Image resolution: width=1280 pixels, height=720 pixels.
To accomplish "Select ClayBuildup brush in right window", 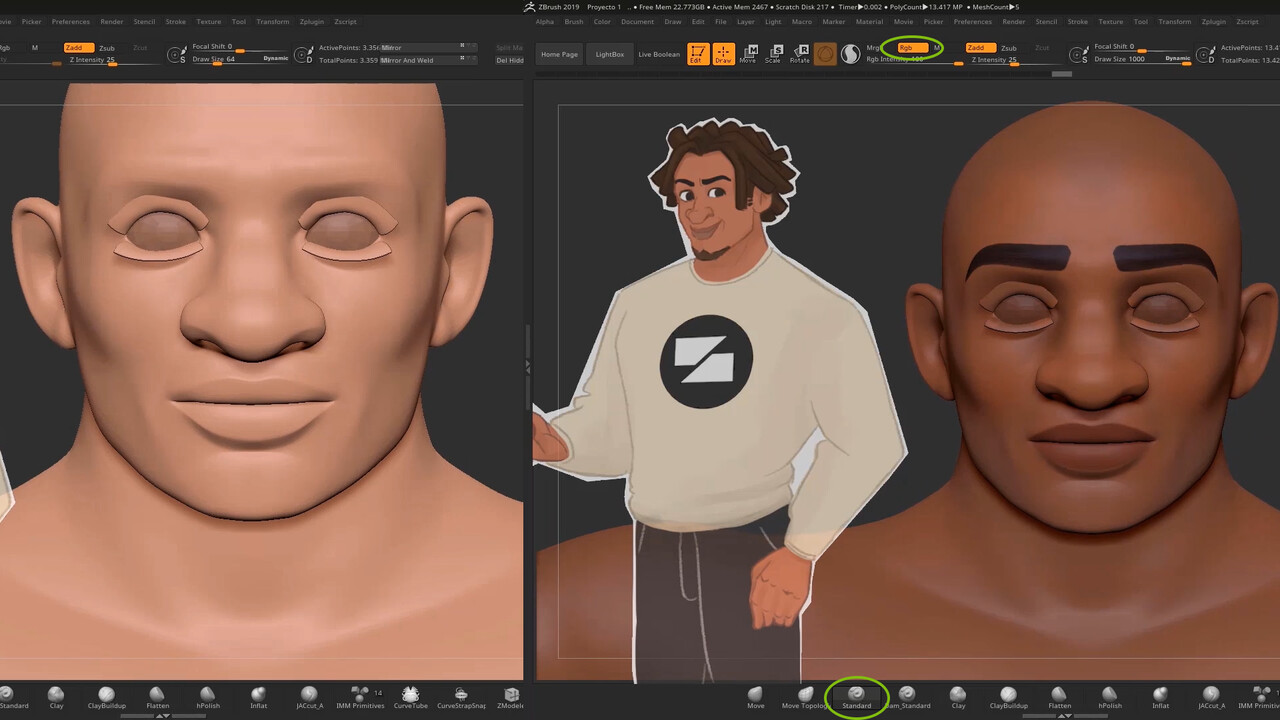I will 1008,698.
